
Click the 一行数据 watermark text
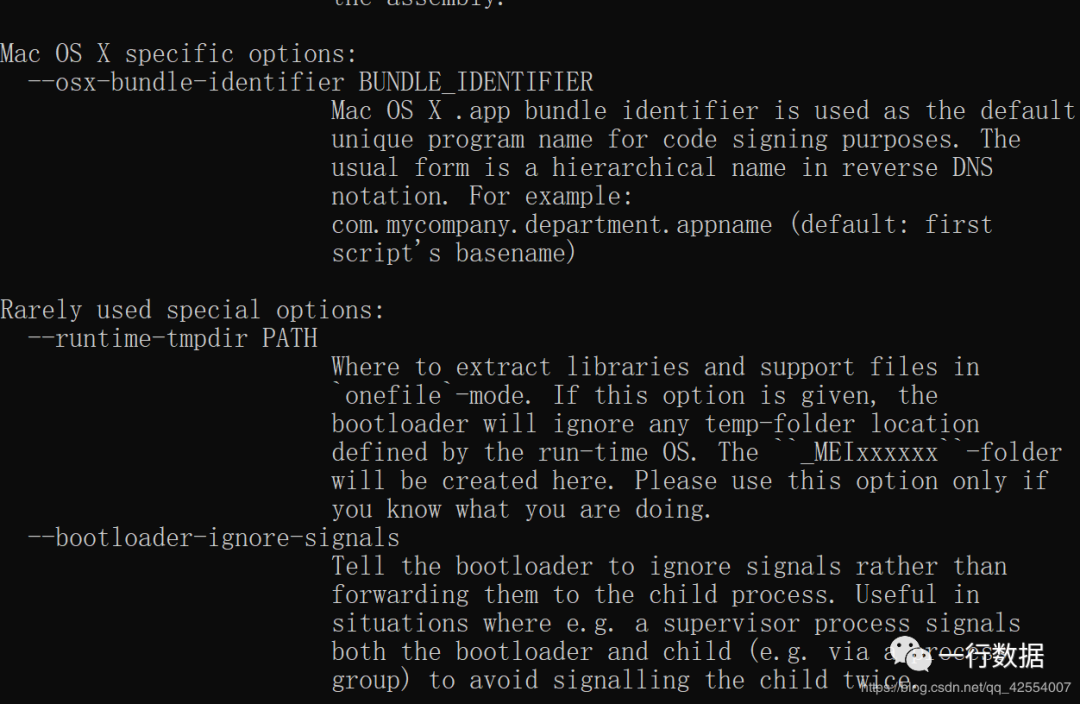[x=991, y=656]
